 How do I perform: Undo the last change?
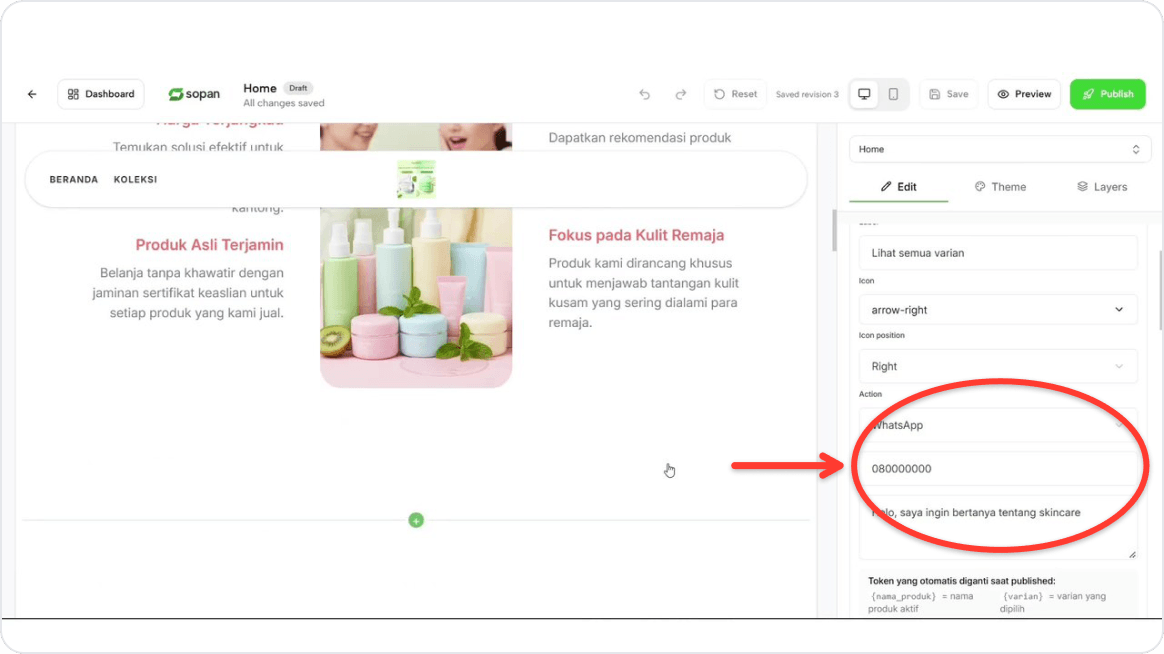[644, 94]
